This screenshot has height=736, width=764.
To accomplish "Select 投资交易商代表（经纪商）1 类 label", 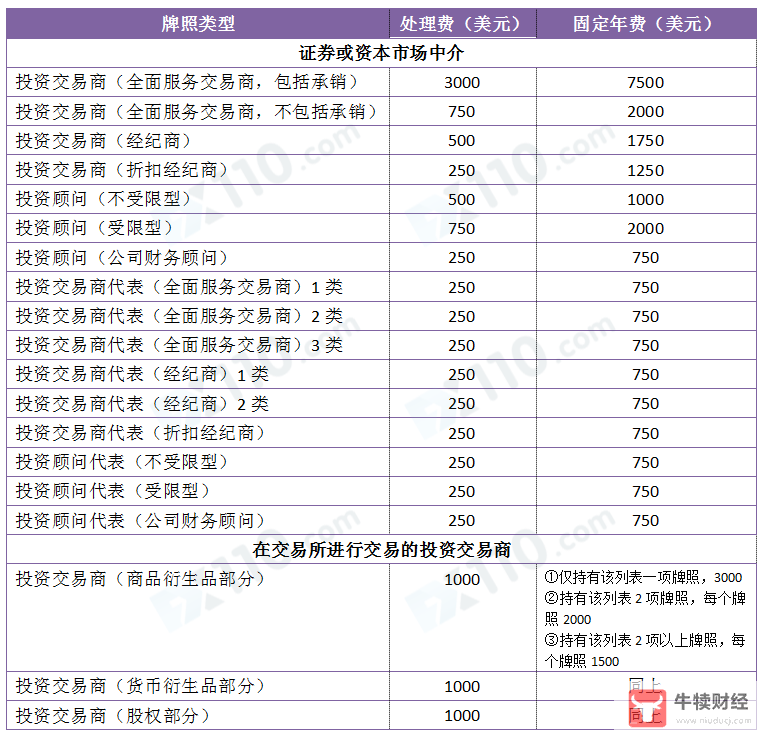I will point(142,374).
